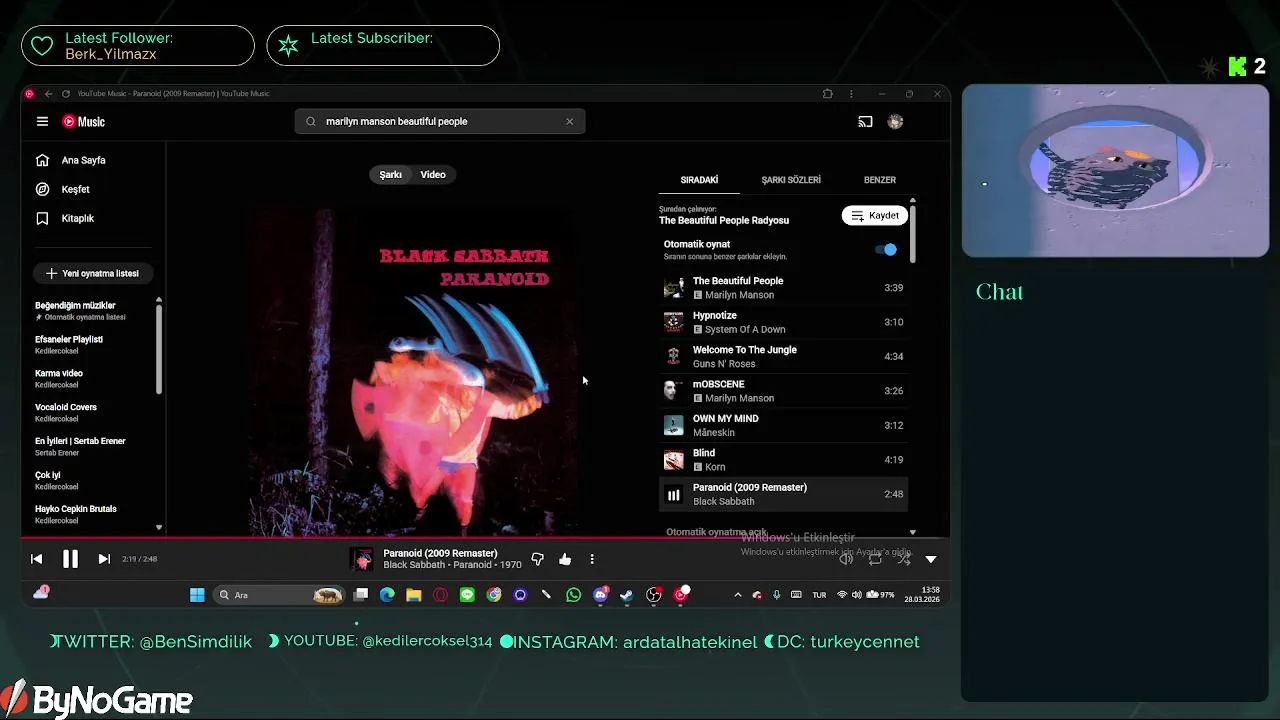
Task: Click the Paranoid queue row pause icon
Action: (x=674, y=494)
